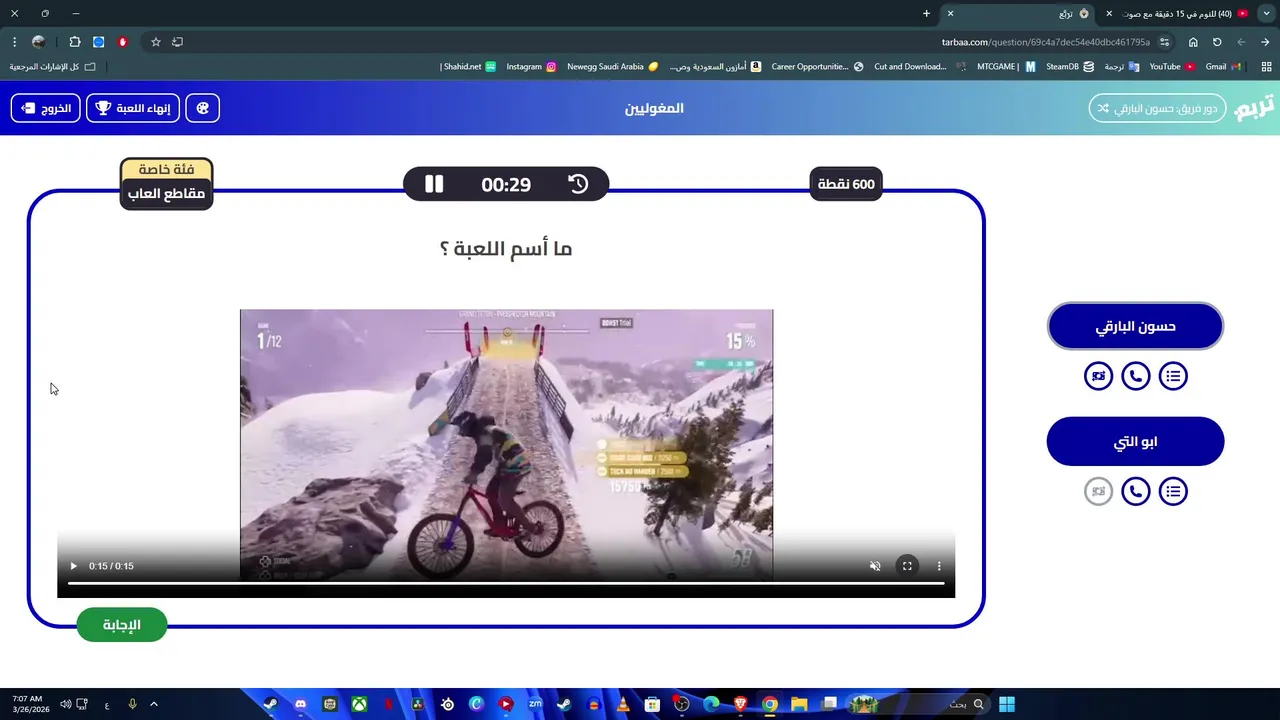Open browser profile avatar

pyautogui.click(x=38, y=42)
